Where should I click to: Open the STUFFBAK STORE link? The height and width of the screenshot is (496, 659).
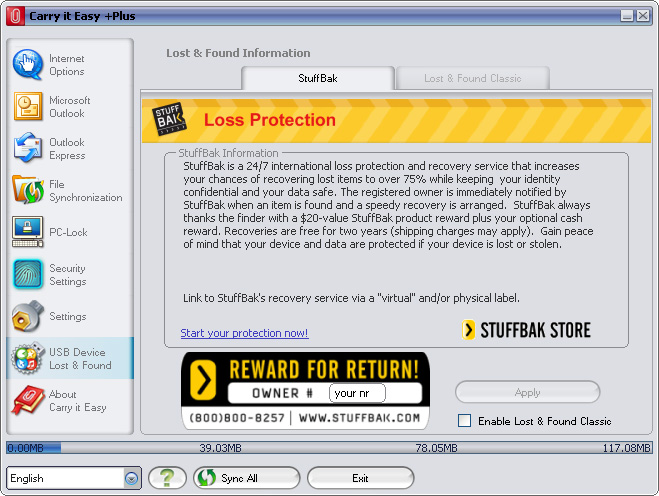(526, 330)
